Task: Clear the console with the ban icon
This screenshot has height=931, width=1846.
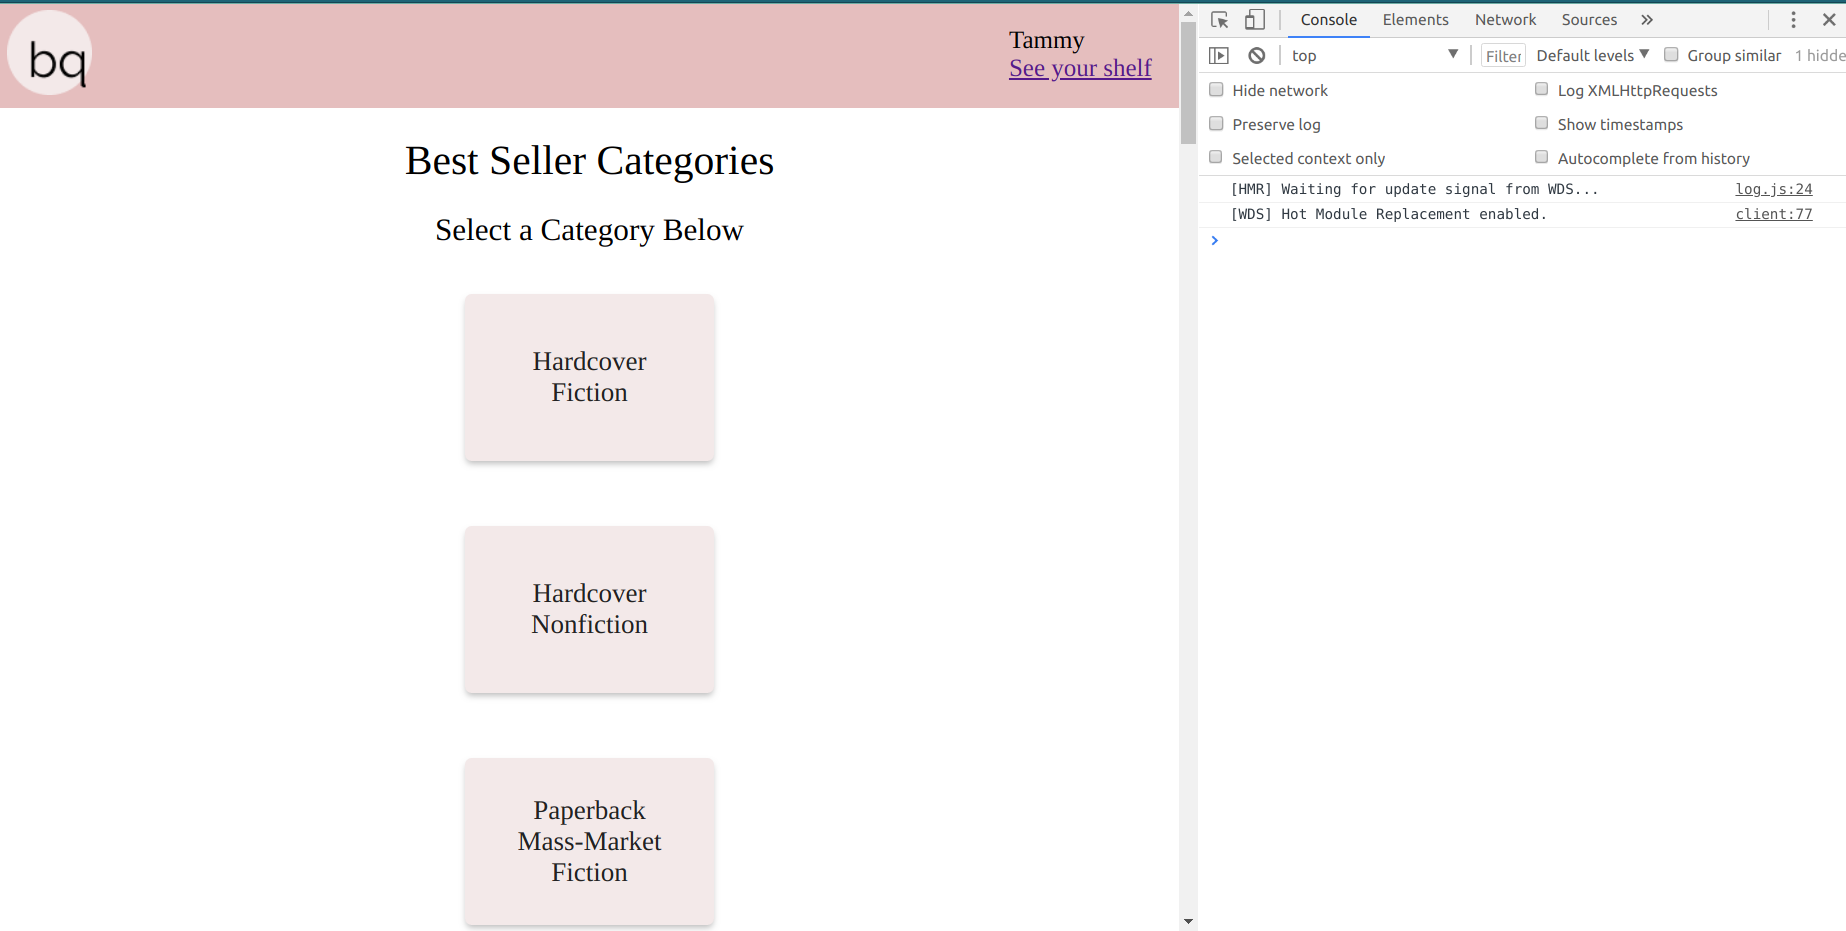Action: coord(1257,56)
